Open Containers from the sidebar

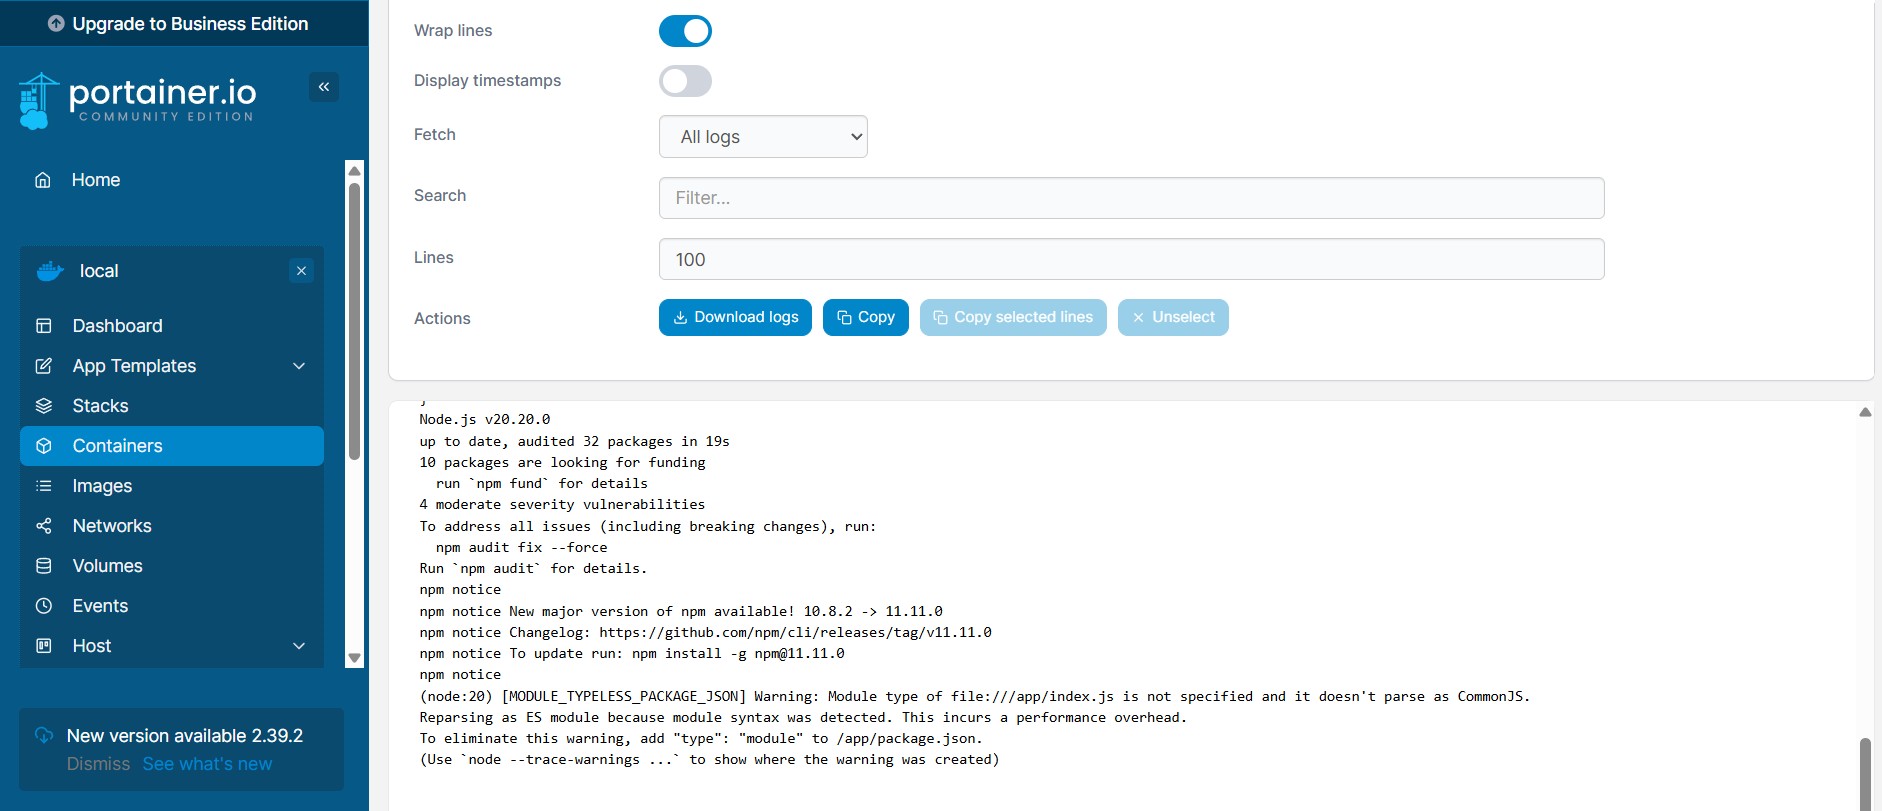tap(172, 446)
